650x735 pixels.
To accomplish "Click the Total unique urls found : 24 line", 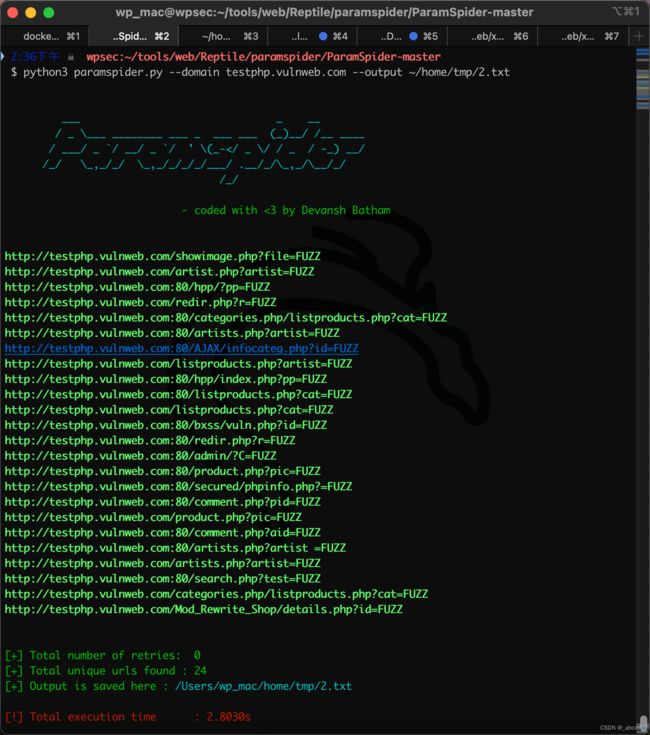I will tap(106, 671).
